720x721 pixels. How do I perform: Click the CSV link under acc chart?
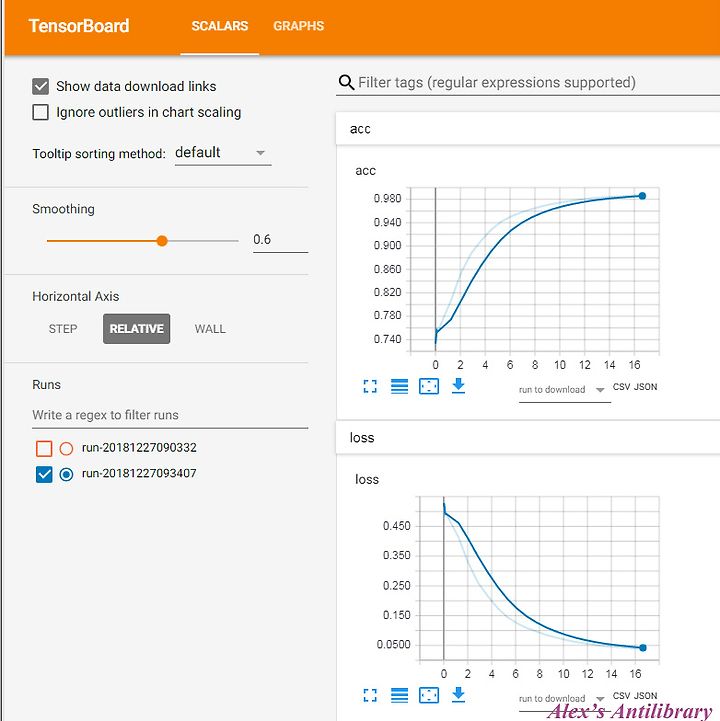(621, 387)
